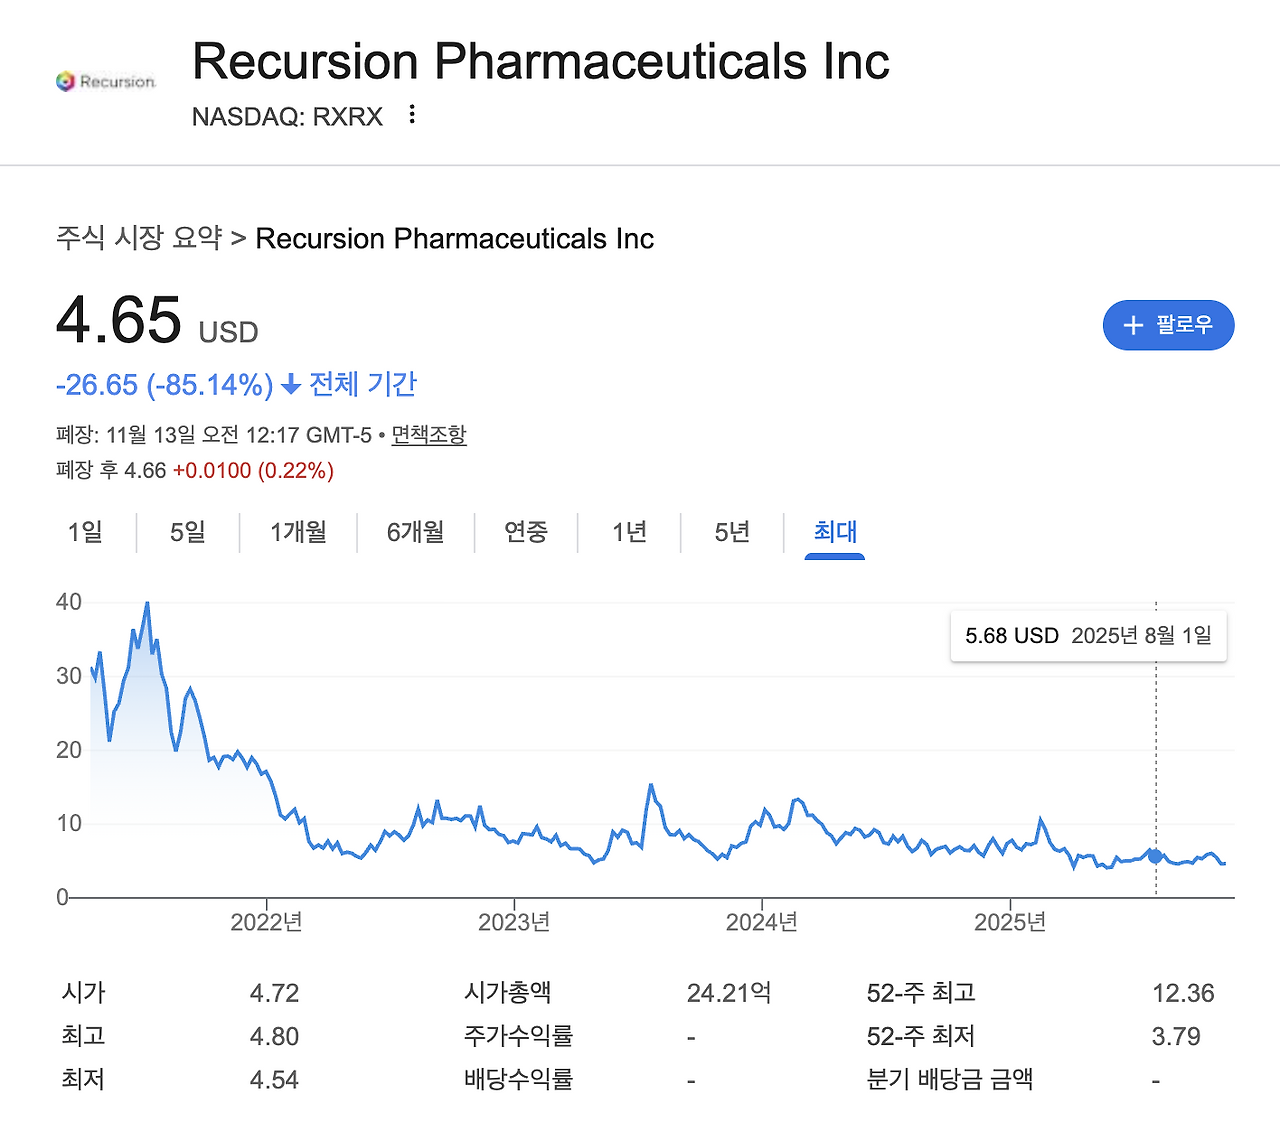Open the three-dot more options menu
This screenshot has height=1122, width=1280.
412,115
